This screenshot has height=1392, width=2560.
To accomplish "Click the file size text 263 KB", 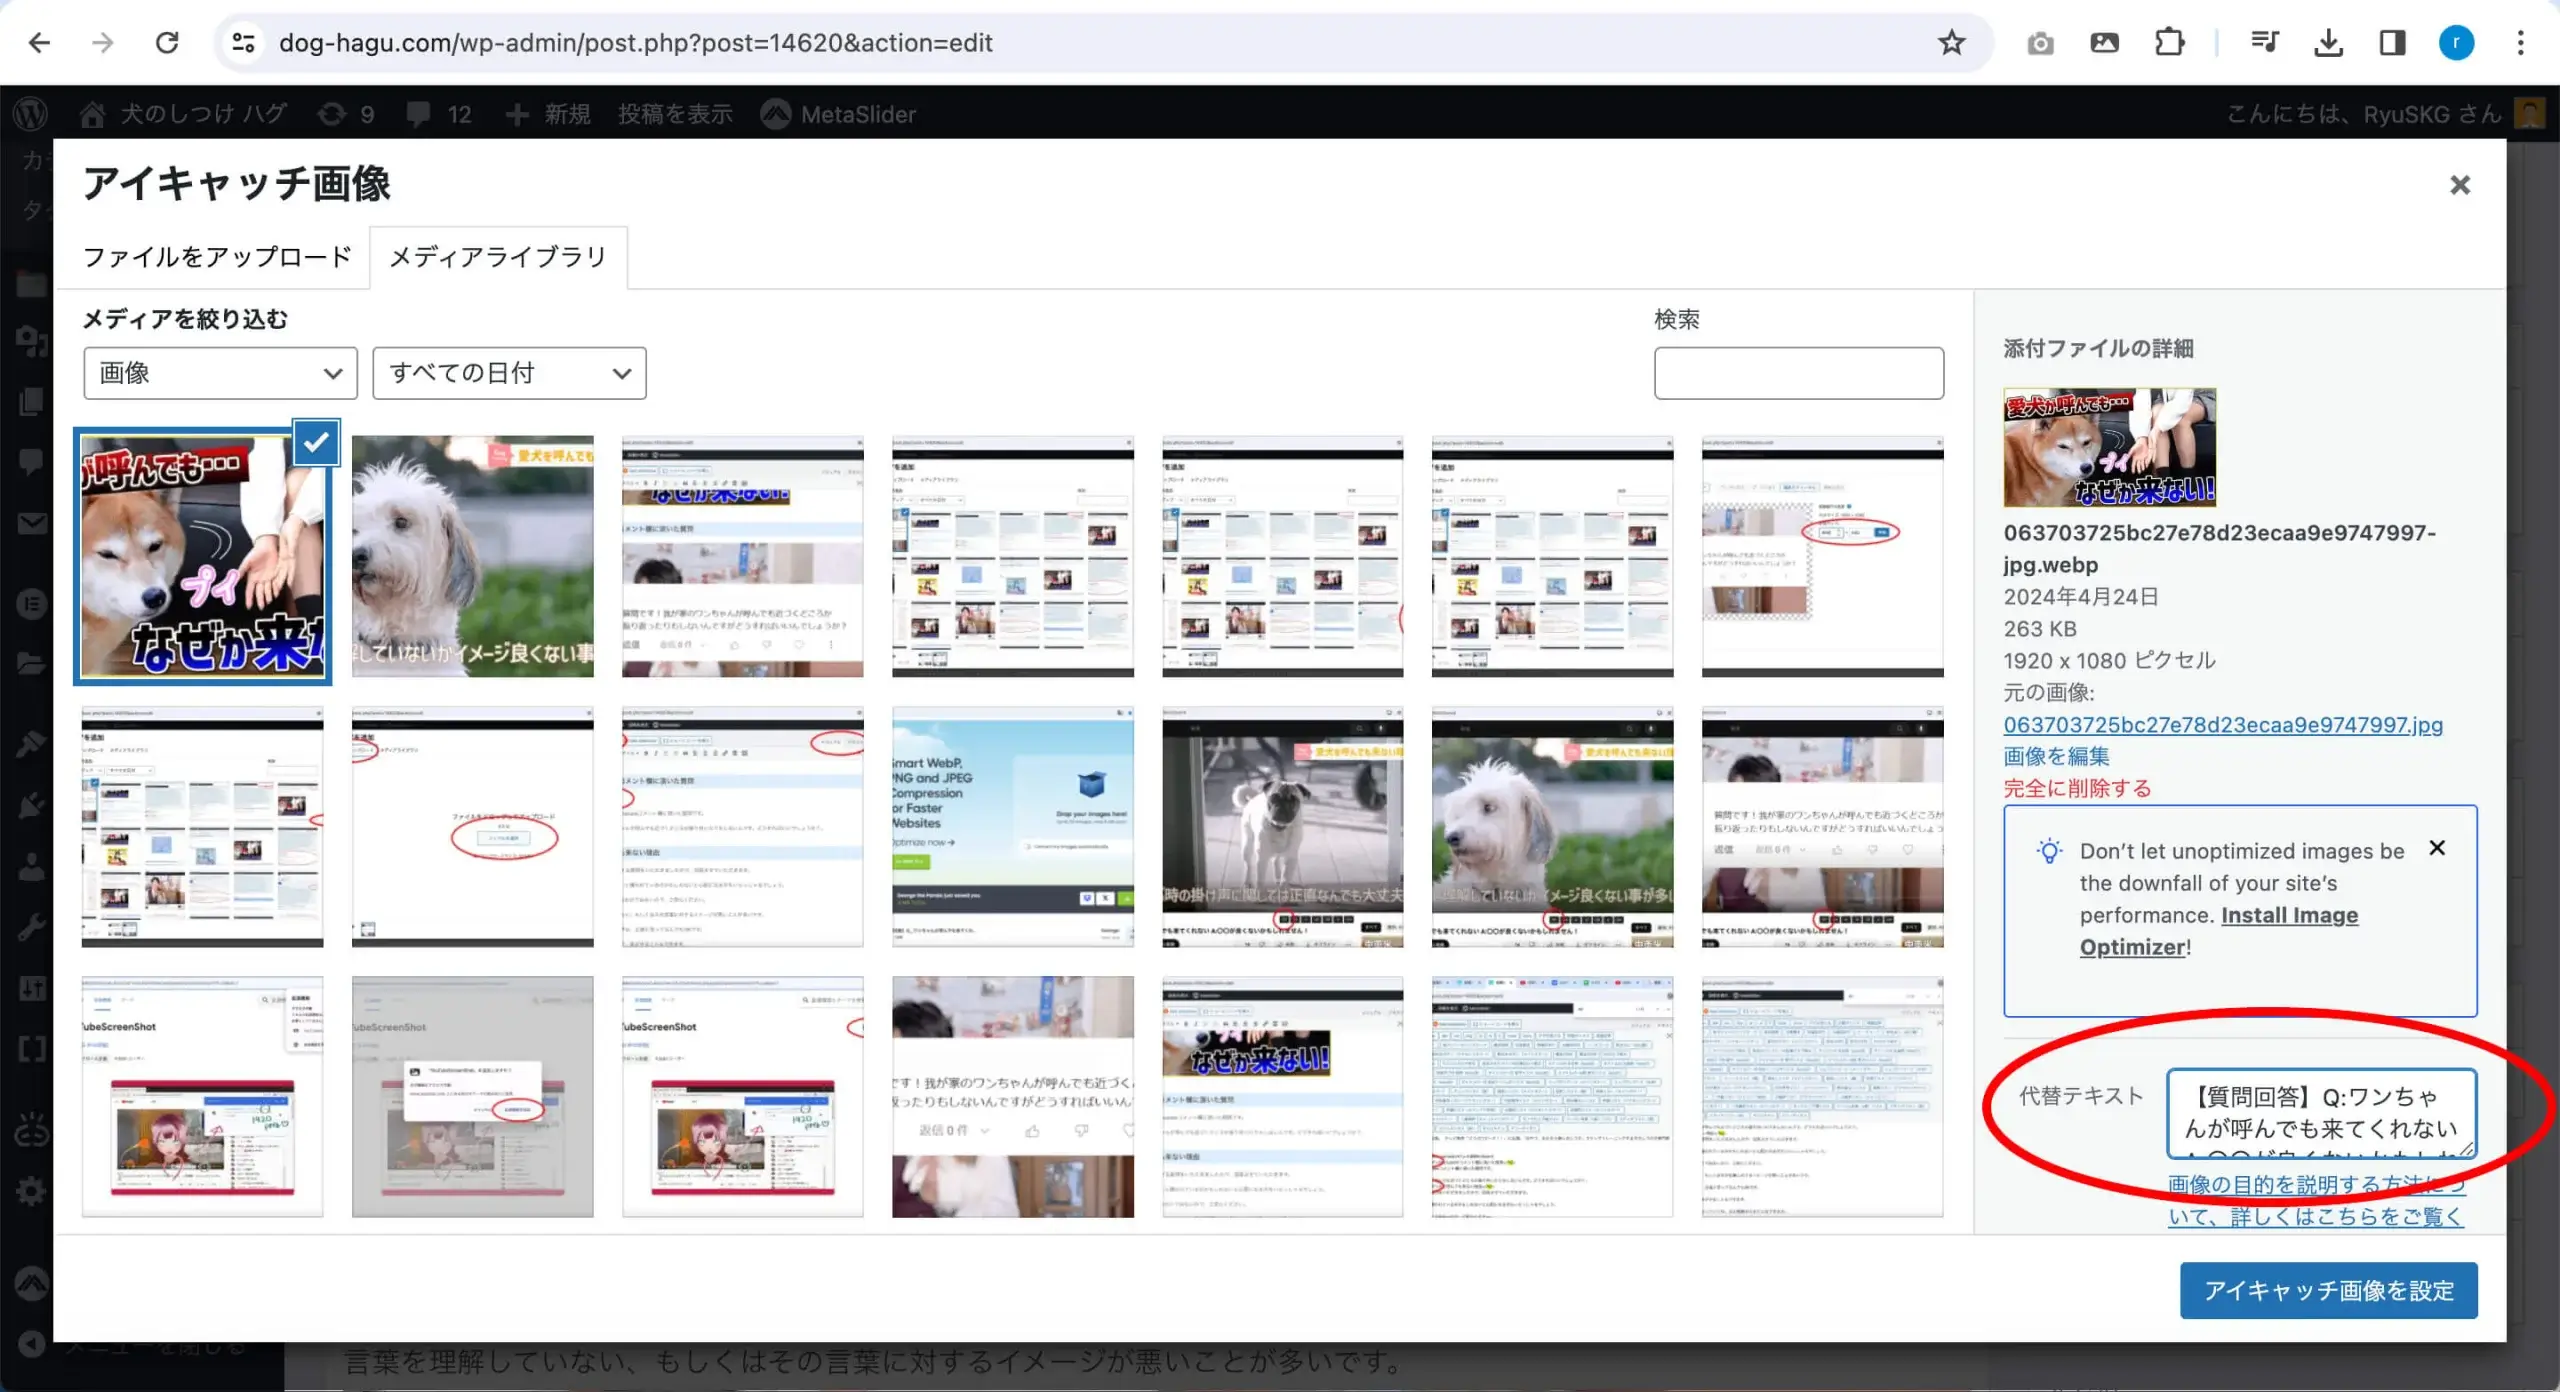I will point(2040,628).
